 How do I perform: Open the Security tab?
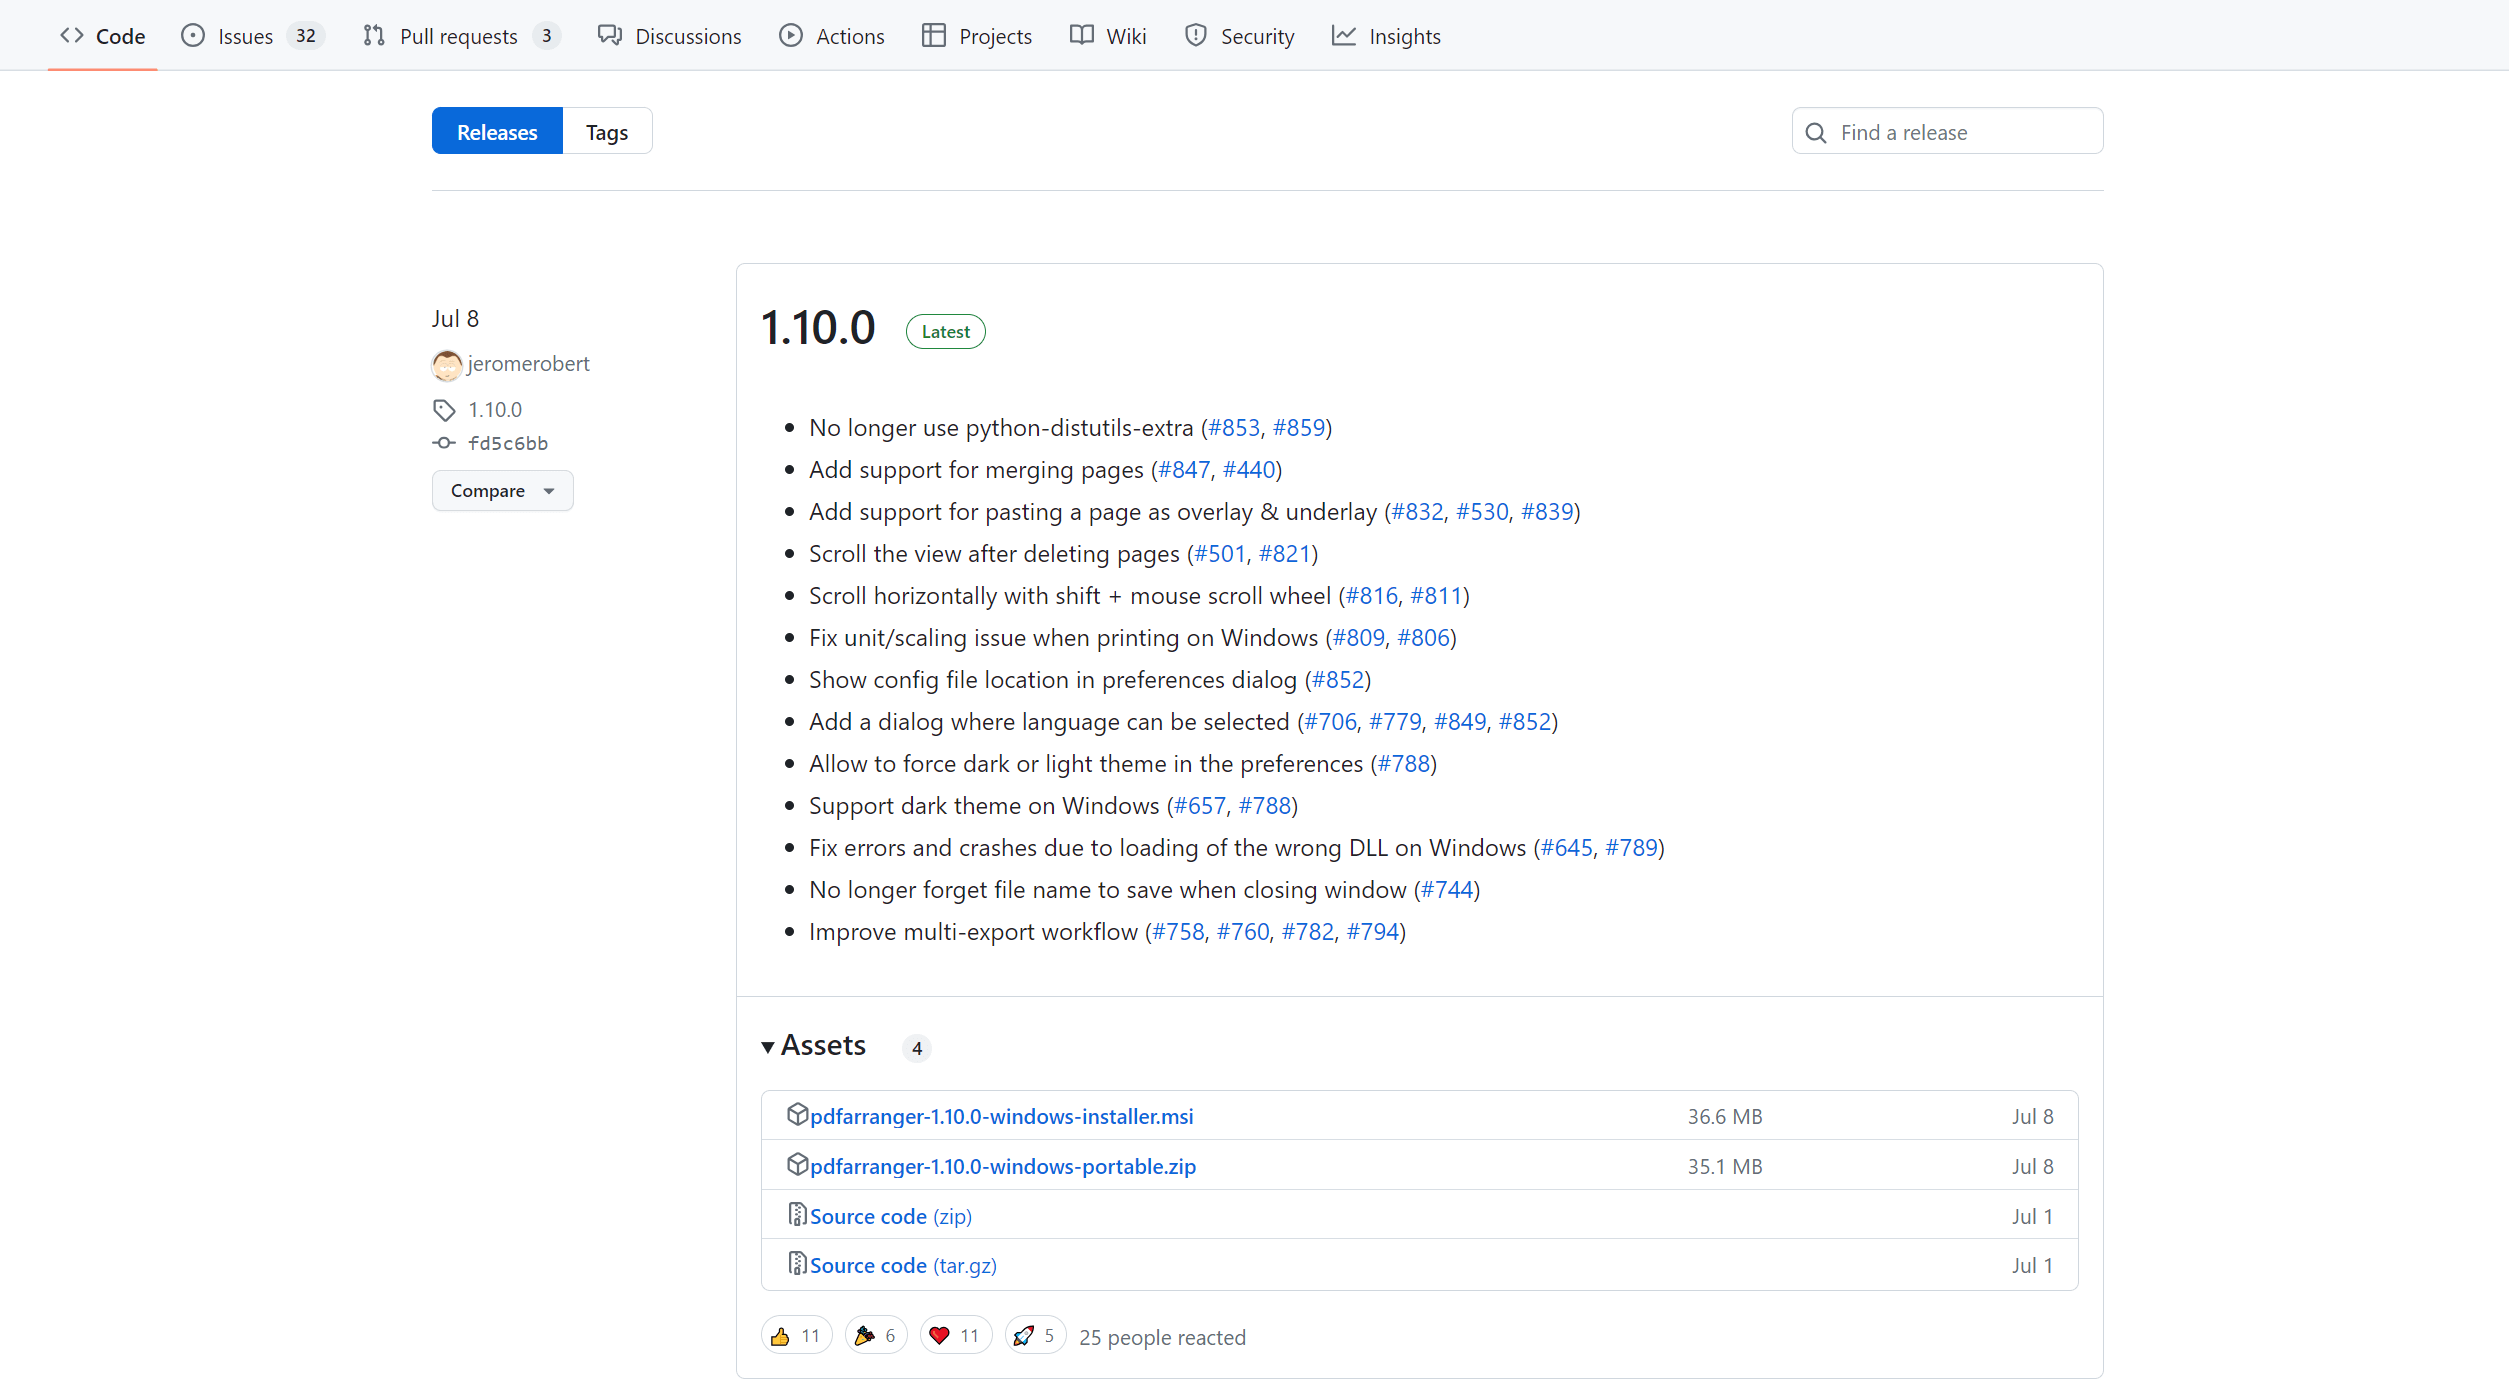tap(1240, 36)
